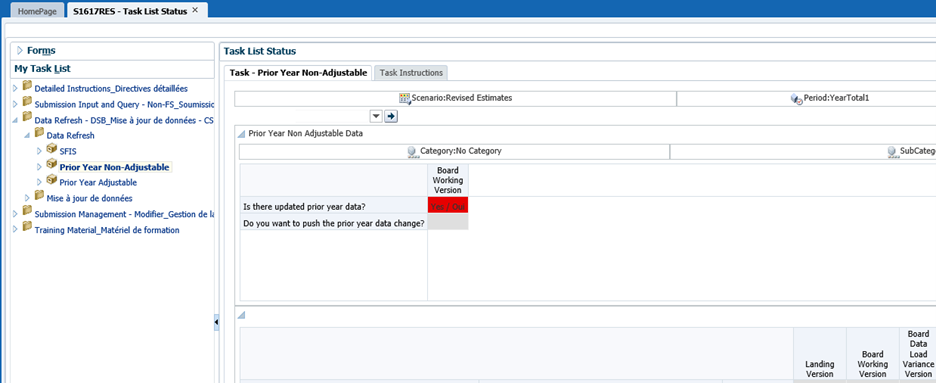Open the dropdown arrow beside Go button
Viewport: 936px width, 383px height.
click(x=377, y=116)
